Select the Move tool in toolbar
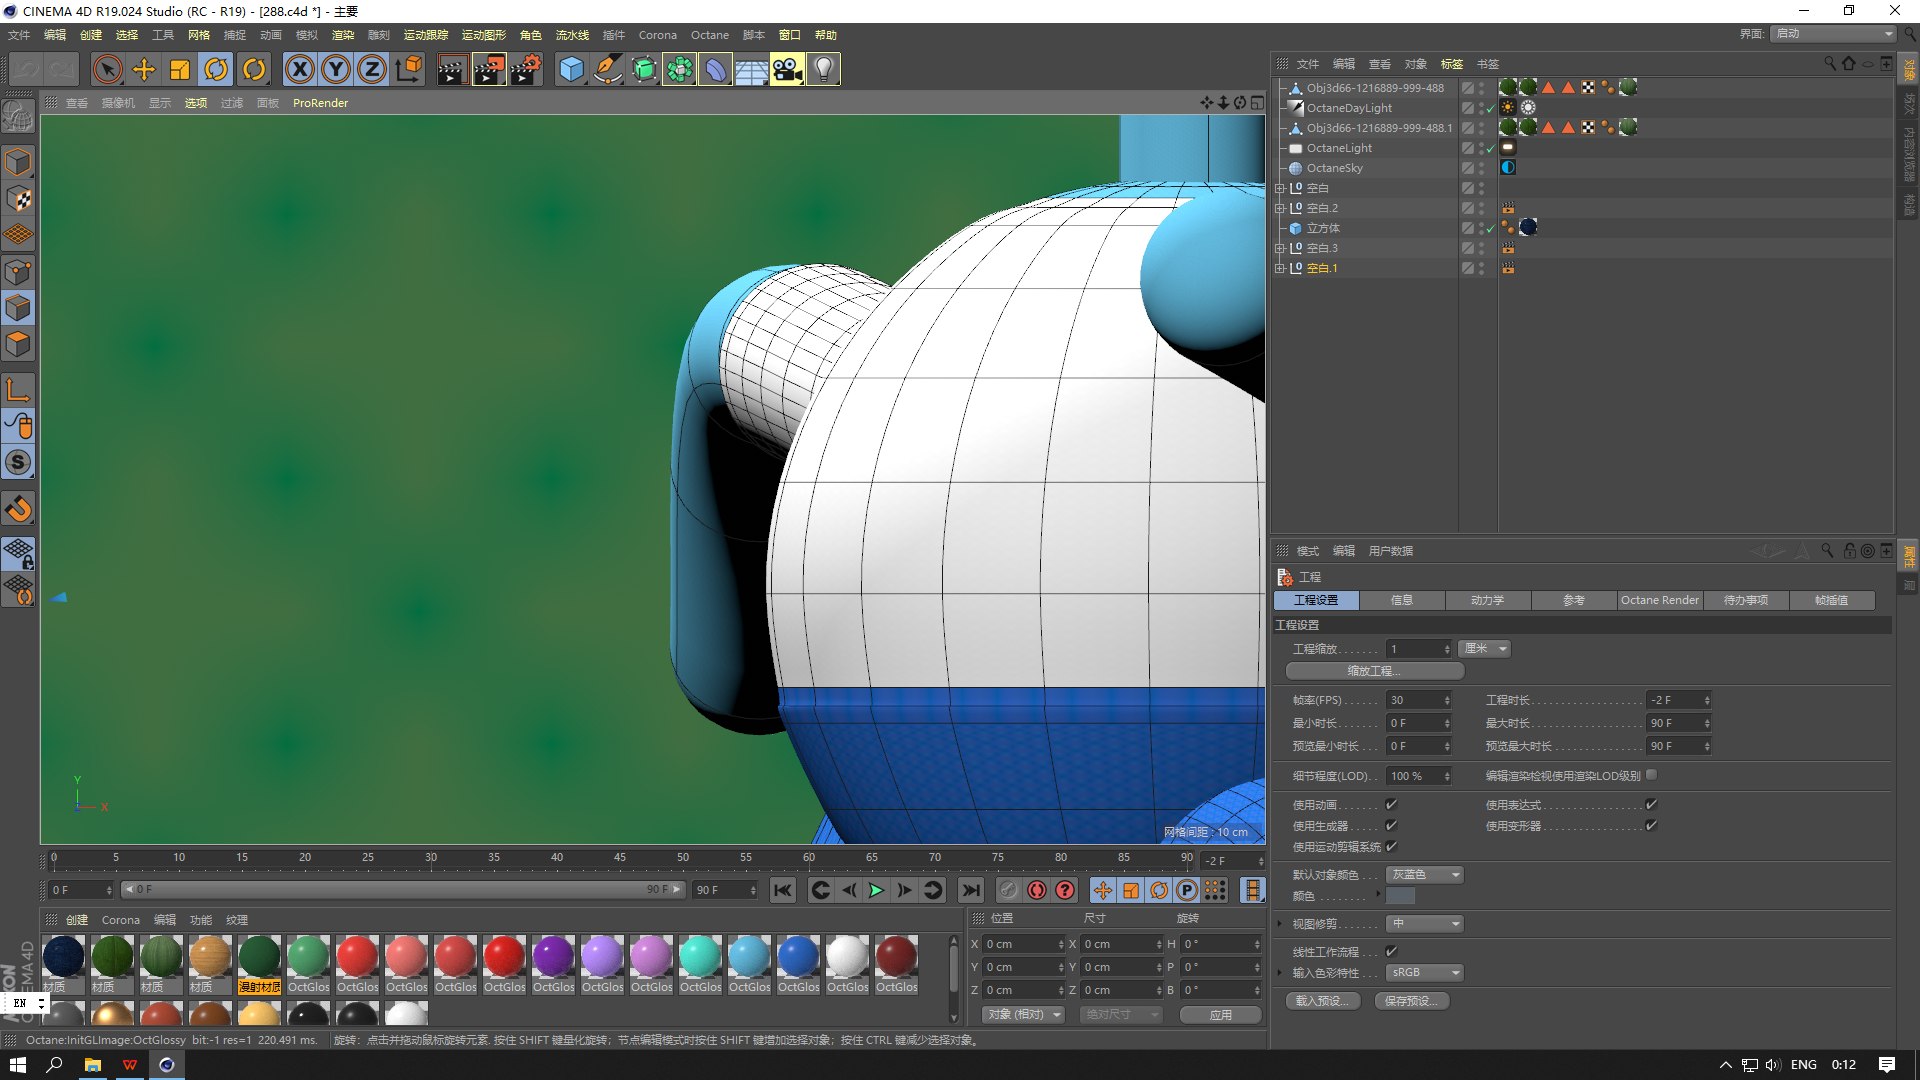The width and height of the screenshot is (1920, 1080). 144,69
